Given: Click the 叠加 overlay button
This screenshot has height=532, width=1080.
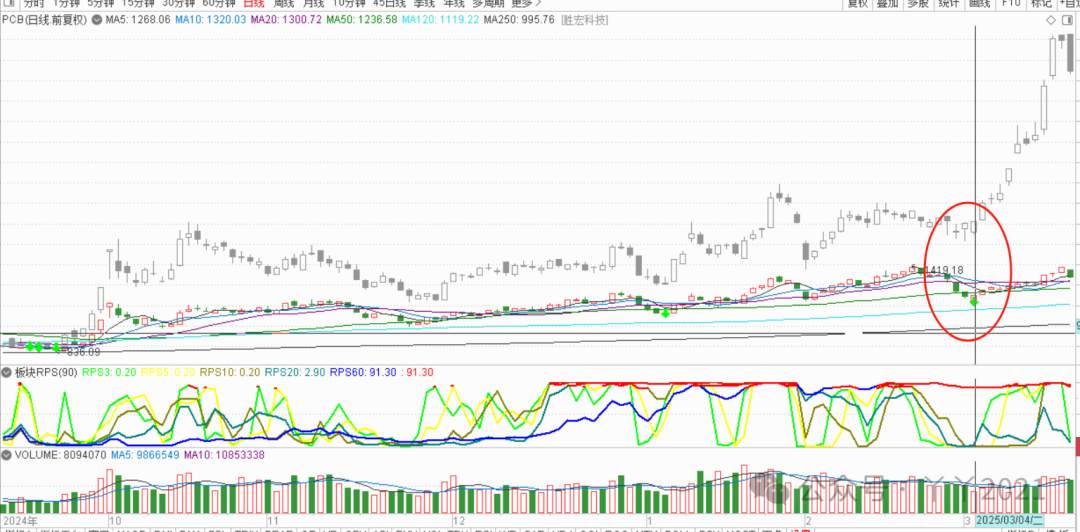Looking at the screenshot, I should click(887, 4).
